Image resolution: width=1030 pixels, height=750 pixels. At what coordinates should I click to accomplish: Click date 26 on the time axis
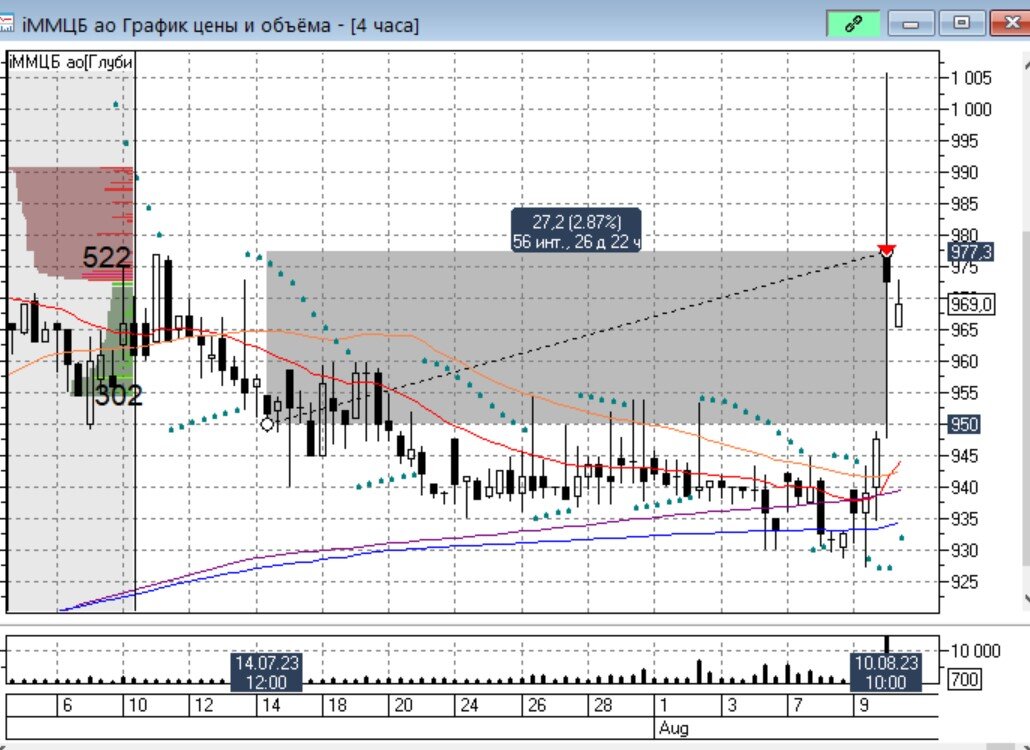pos(537,706)
